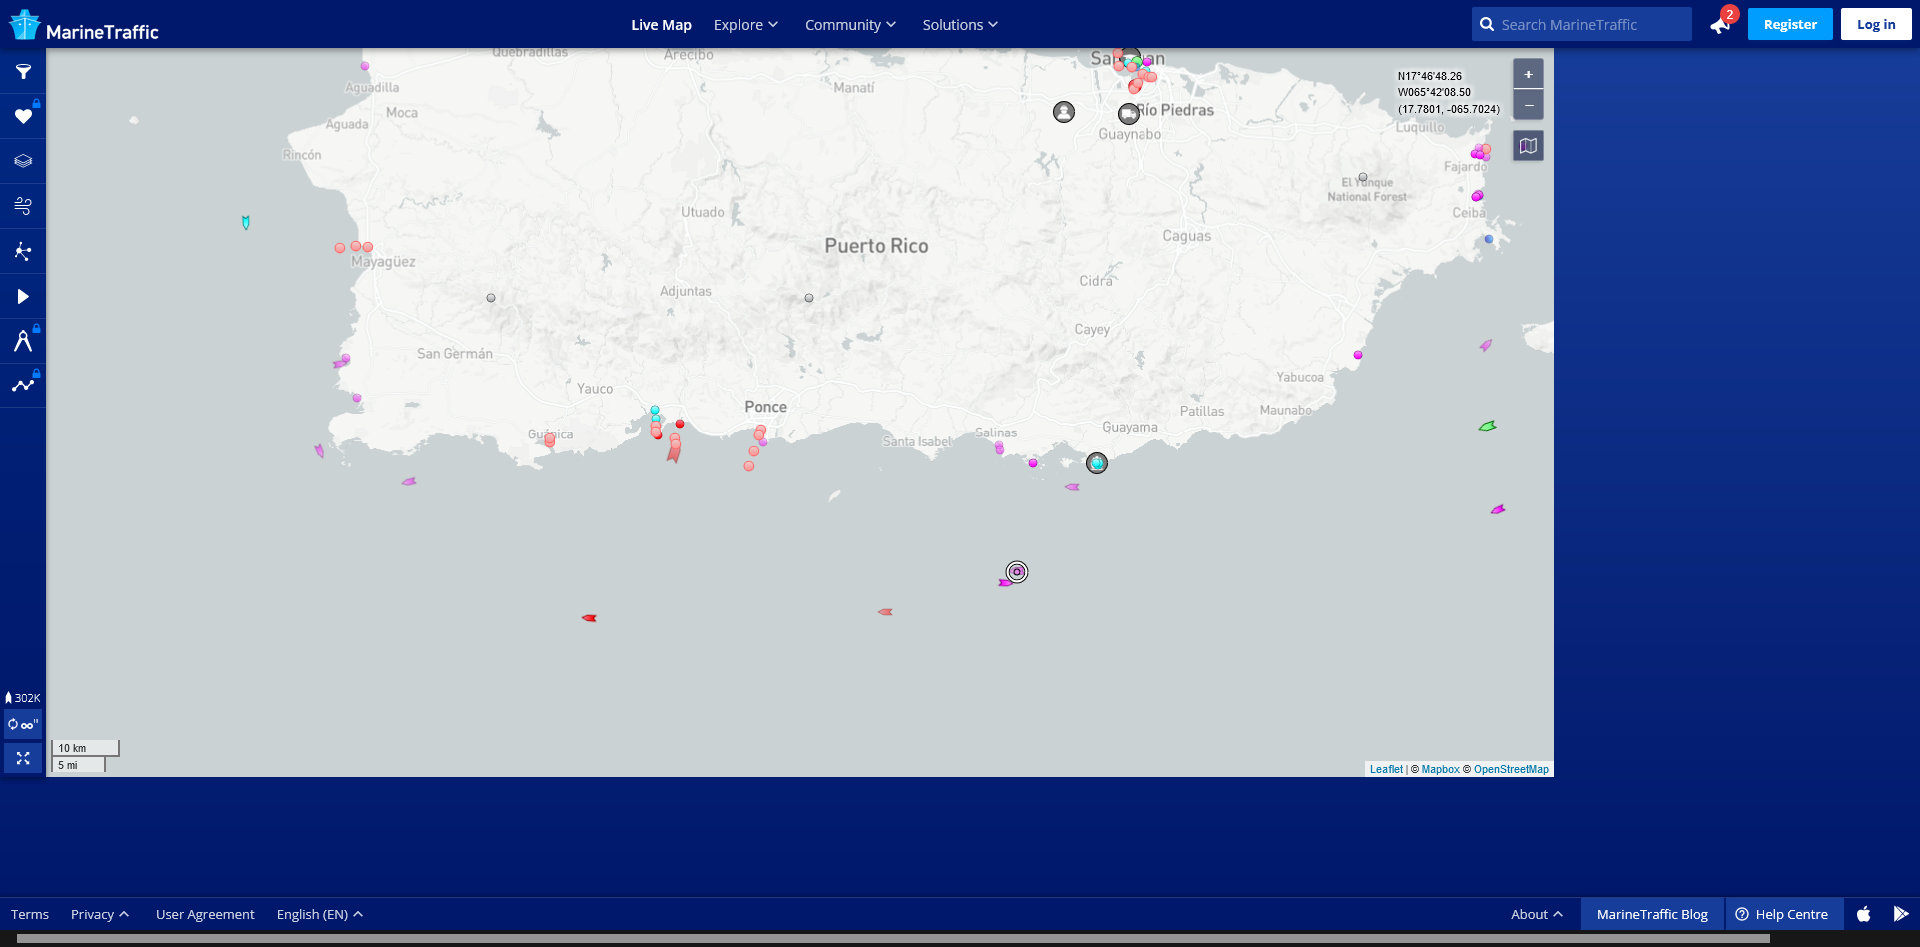Open the vessel filter funnel icon
Image resolution: width=1920 pixels, height=947 pixels.
(23, 72)
